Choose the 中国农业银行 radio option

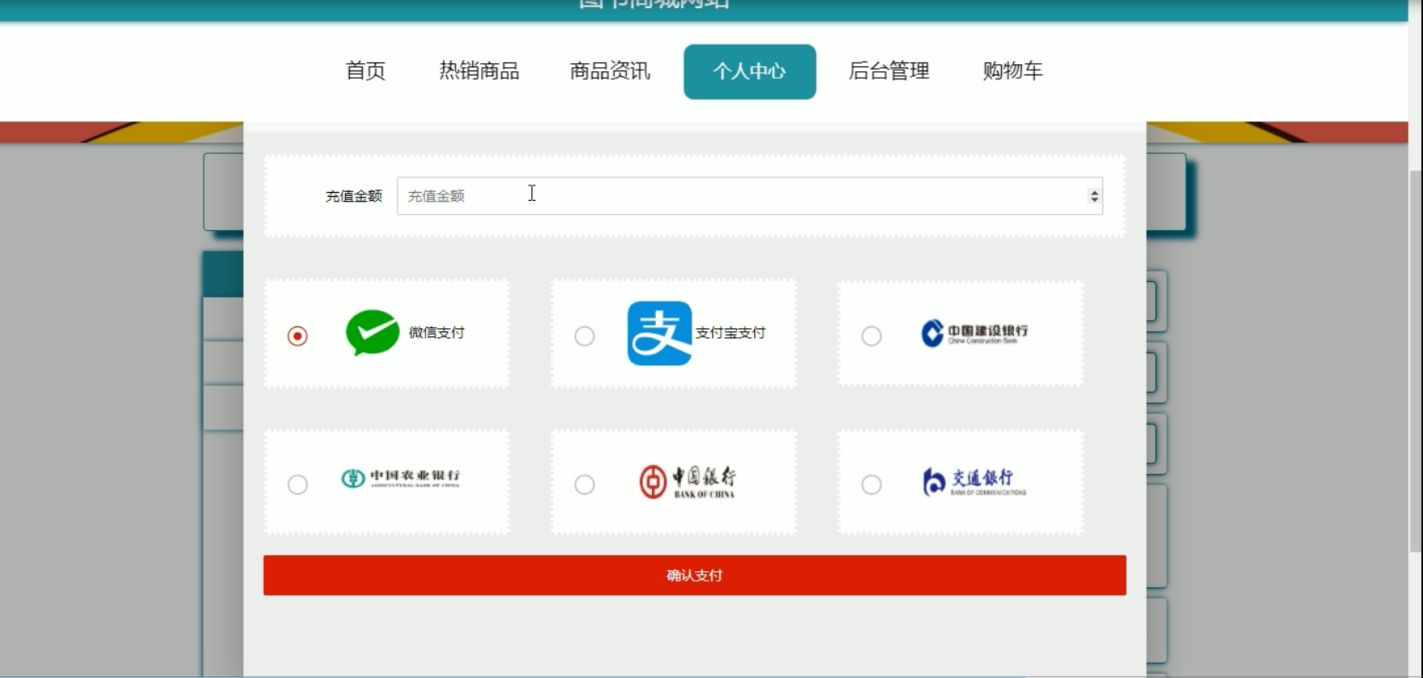[297, 484]
